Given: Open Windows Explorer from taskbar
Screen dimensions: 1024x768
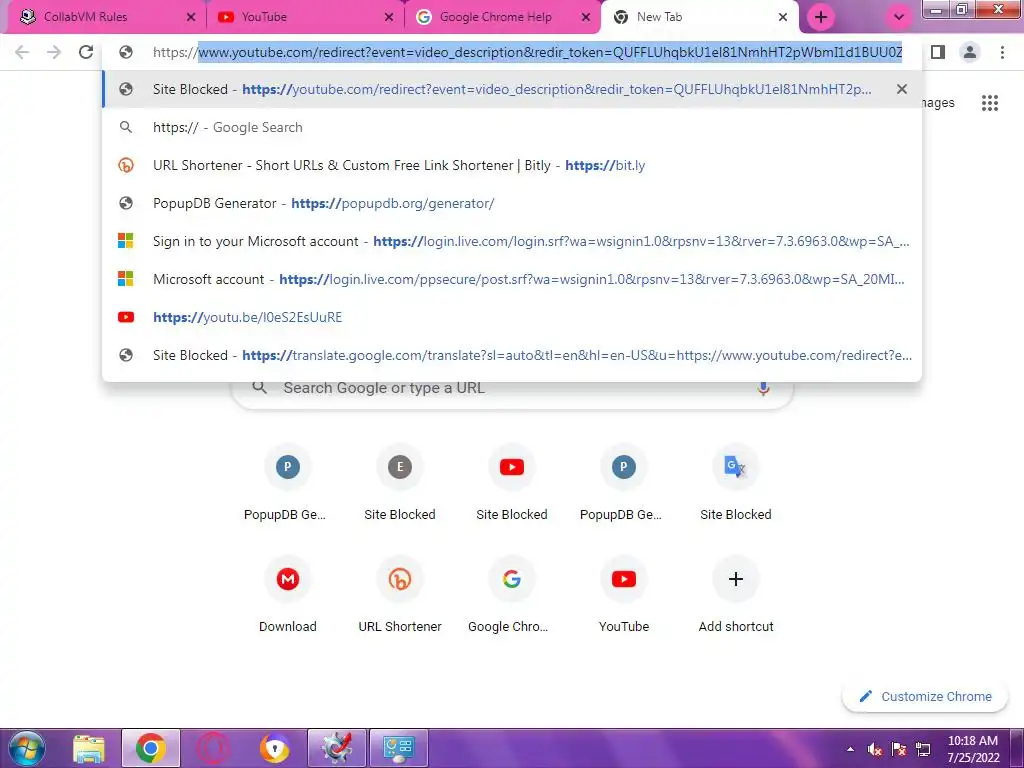Looking at the screenshot, I should click(x=89, y=748).
